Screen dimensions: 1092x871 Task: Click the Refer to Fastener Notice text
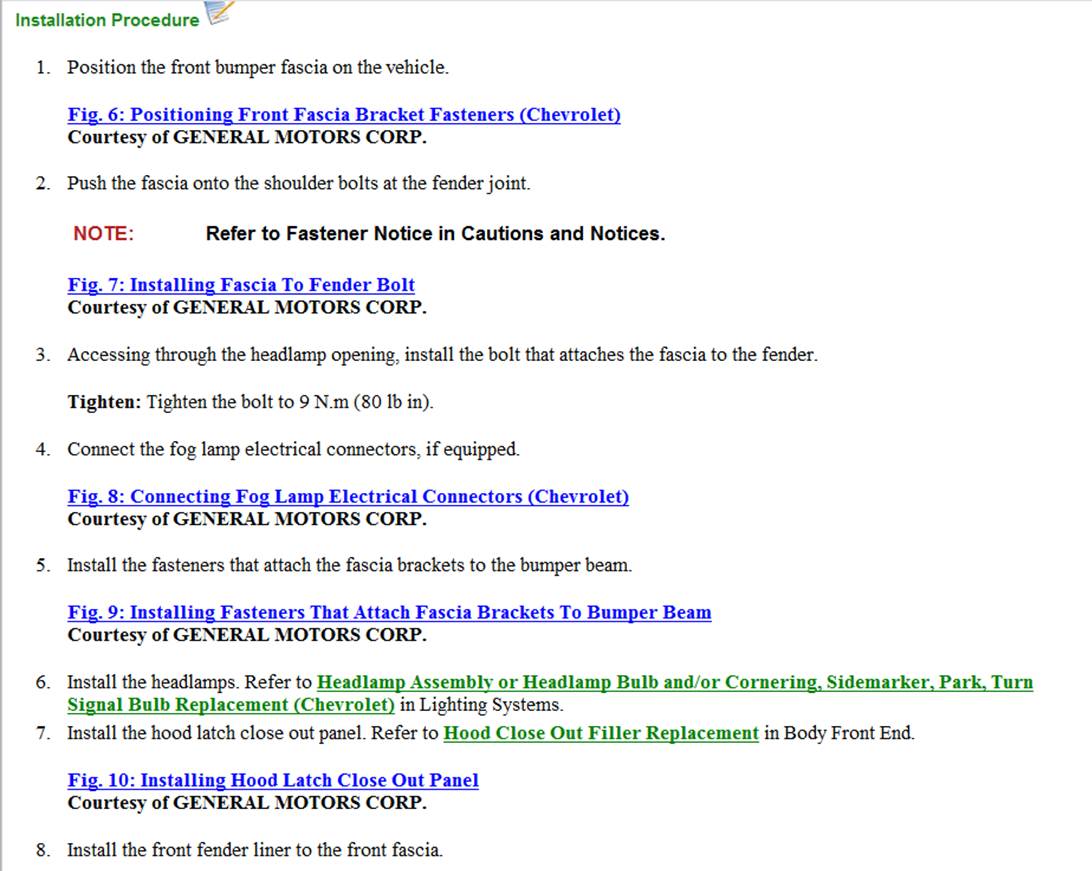click(435, 234)
